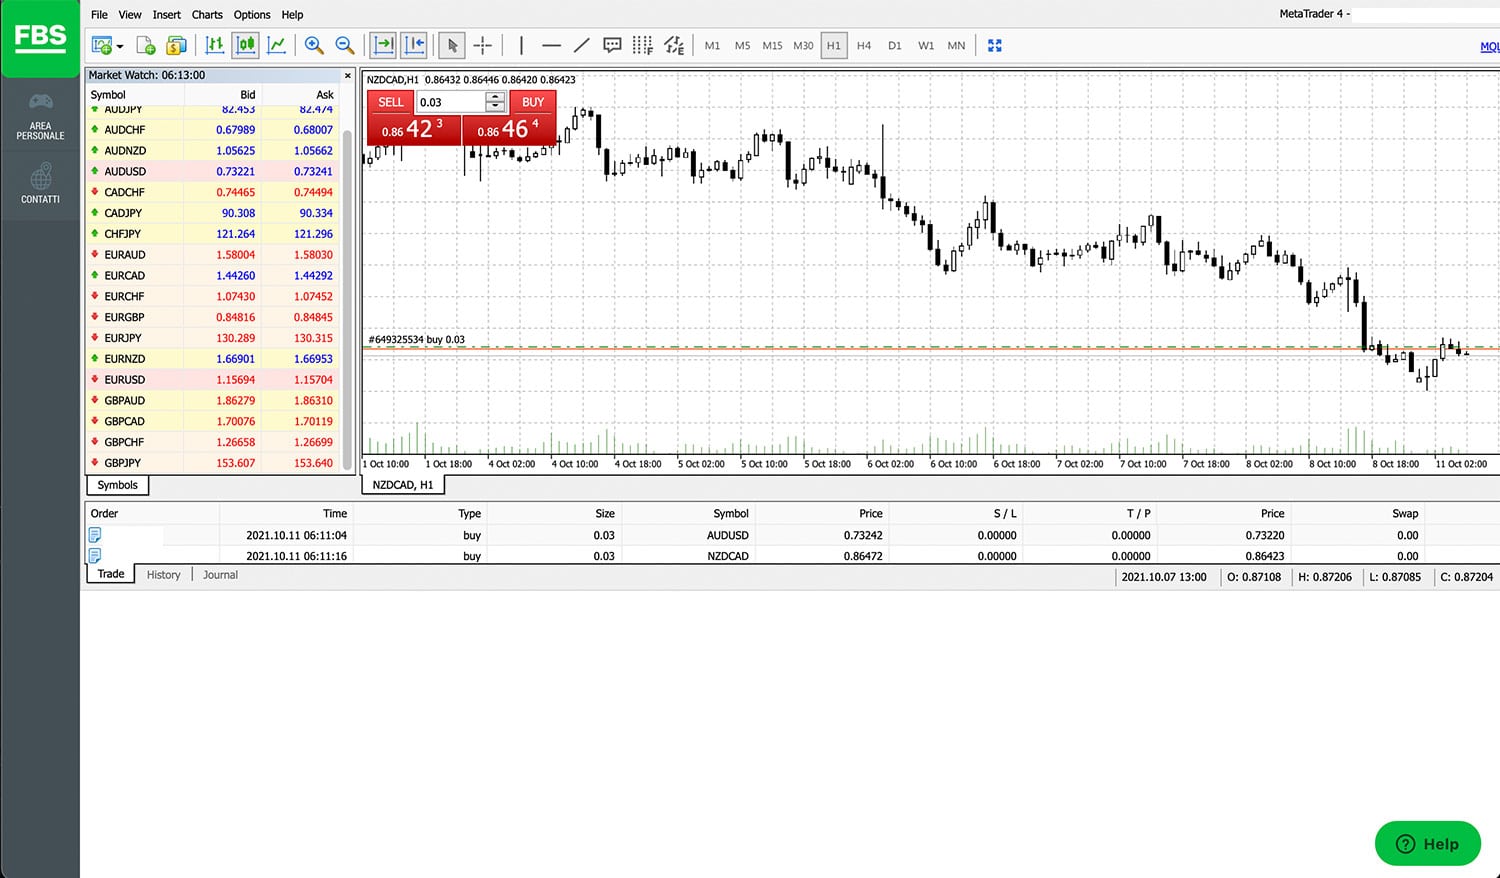Add a text label comment tool
This screenshot has height=878, width=1500.
612,45
